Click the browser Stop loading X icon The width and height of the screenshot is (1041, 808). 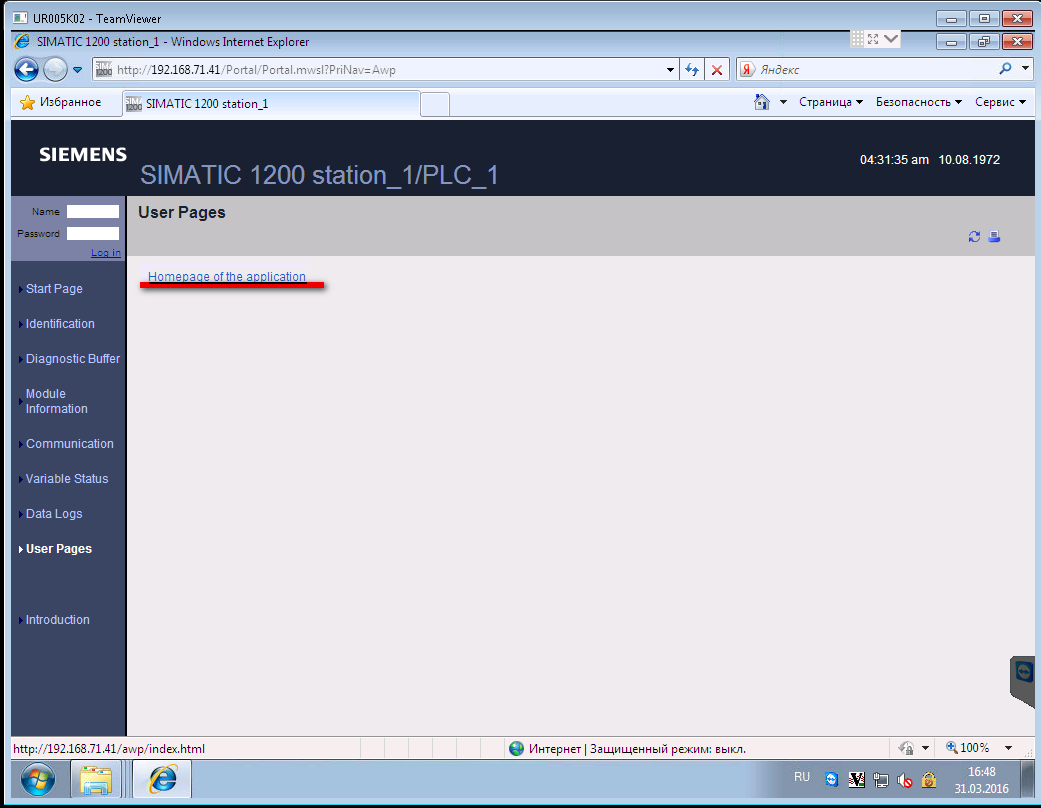(717, 70)
